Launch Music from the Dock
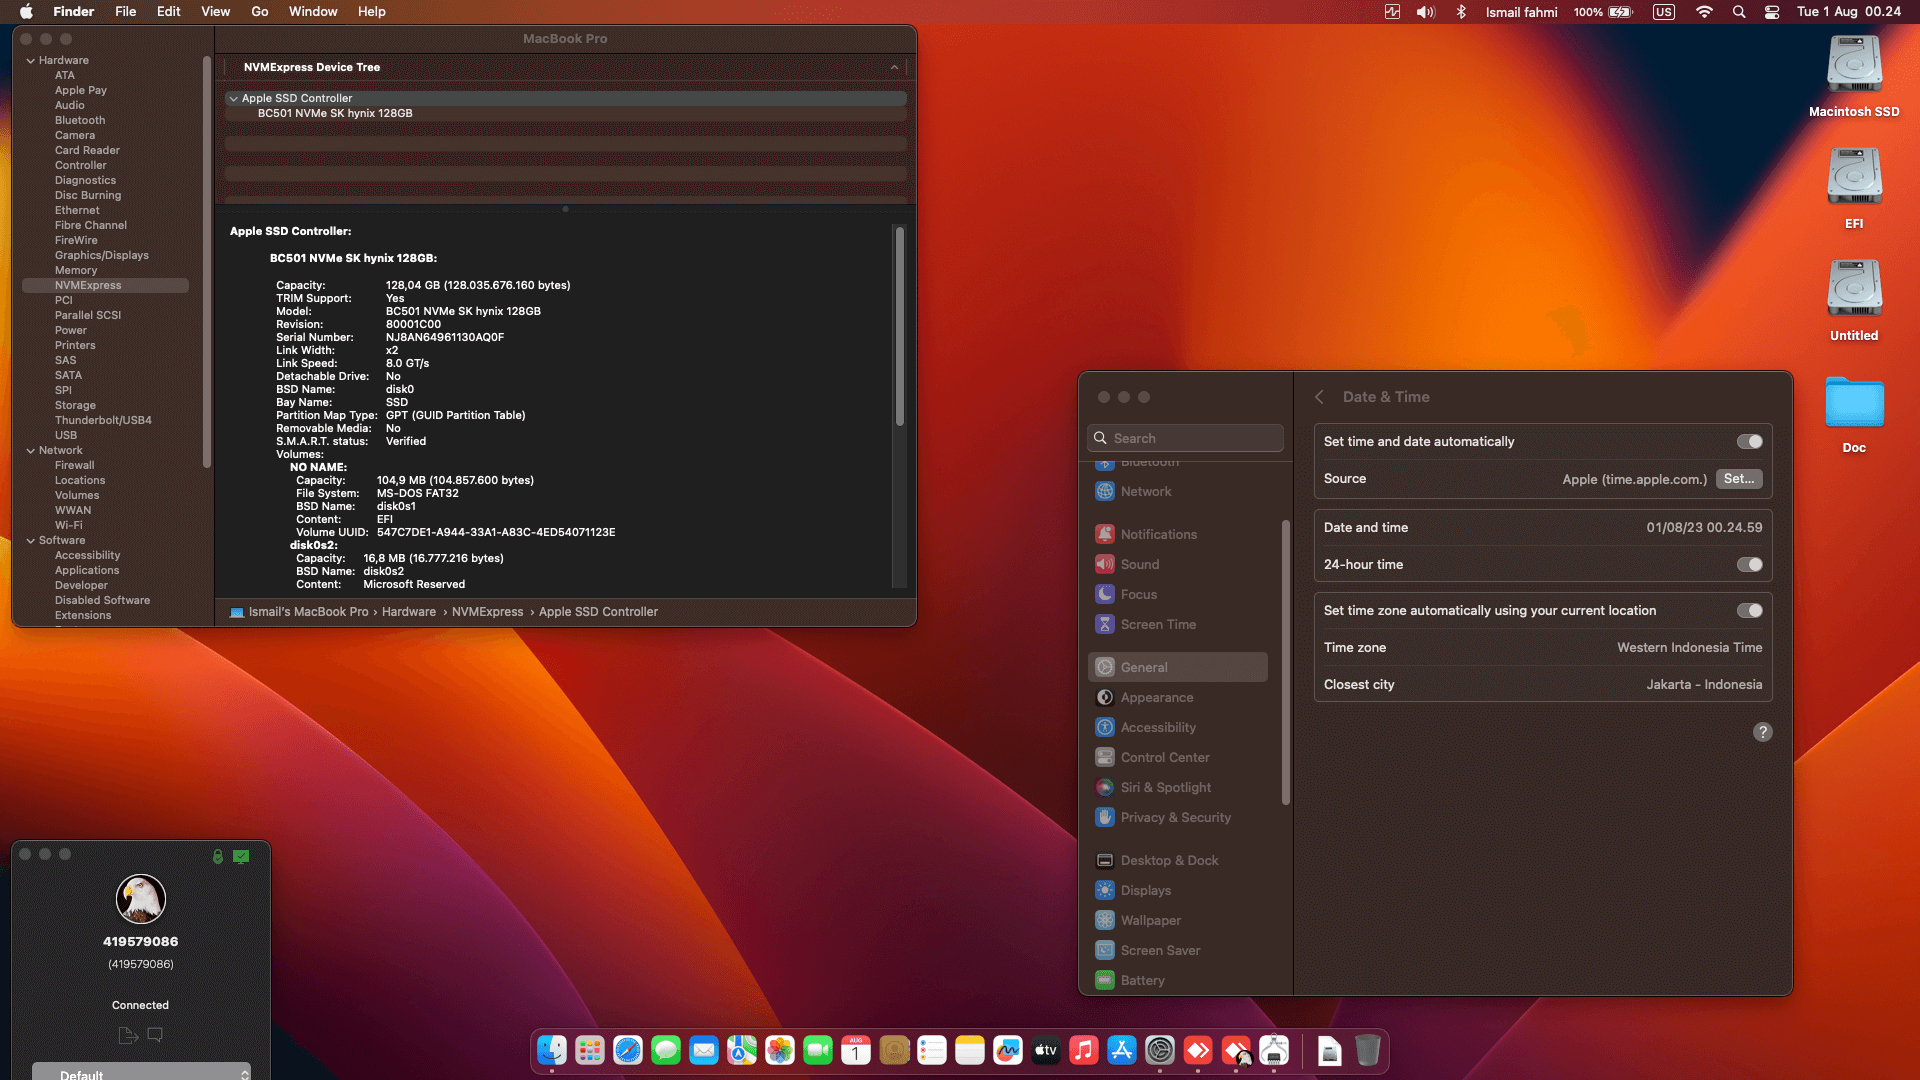The height and width of the screenshot is (1080, 1920). point(1084,1050)
